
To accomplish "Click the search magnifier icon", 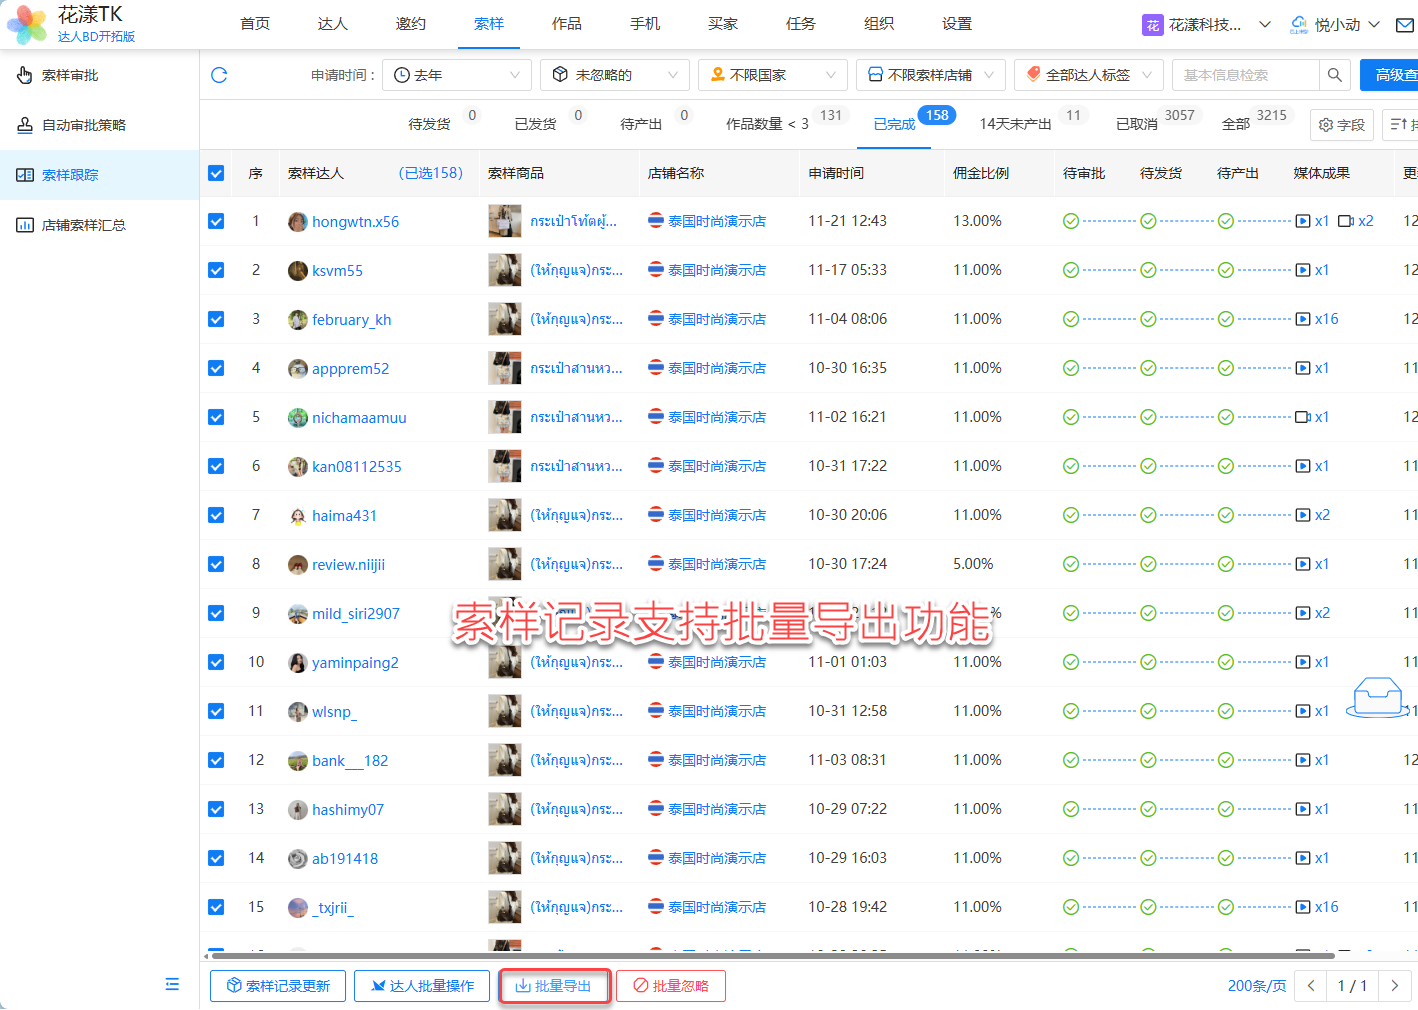I will click(1334, 75).
